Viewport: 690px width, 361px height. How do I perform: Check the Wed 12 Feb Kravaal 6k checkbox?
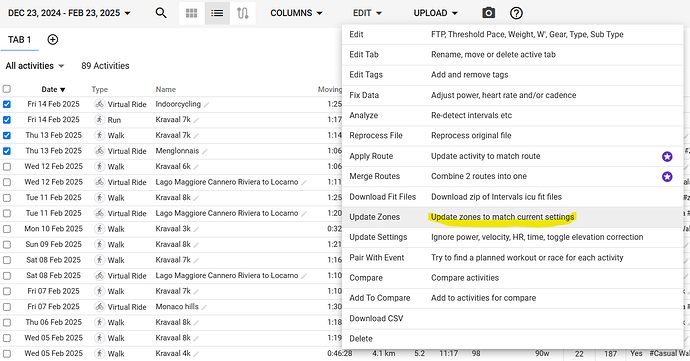point(7,167)
